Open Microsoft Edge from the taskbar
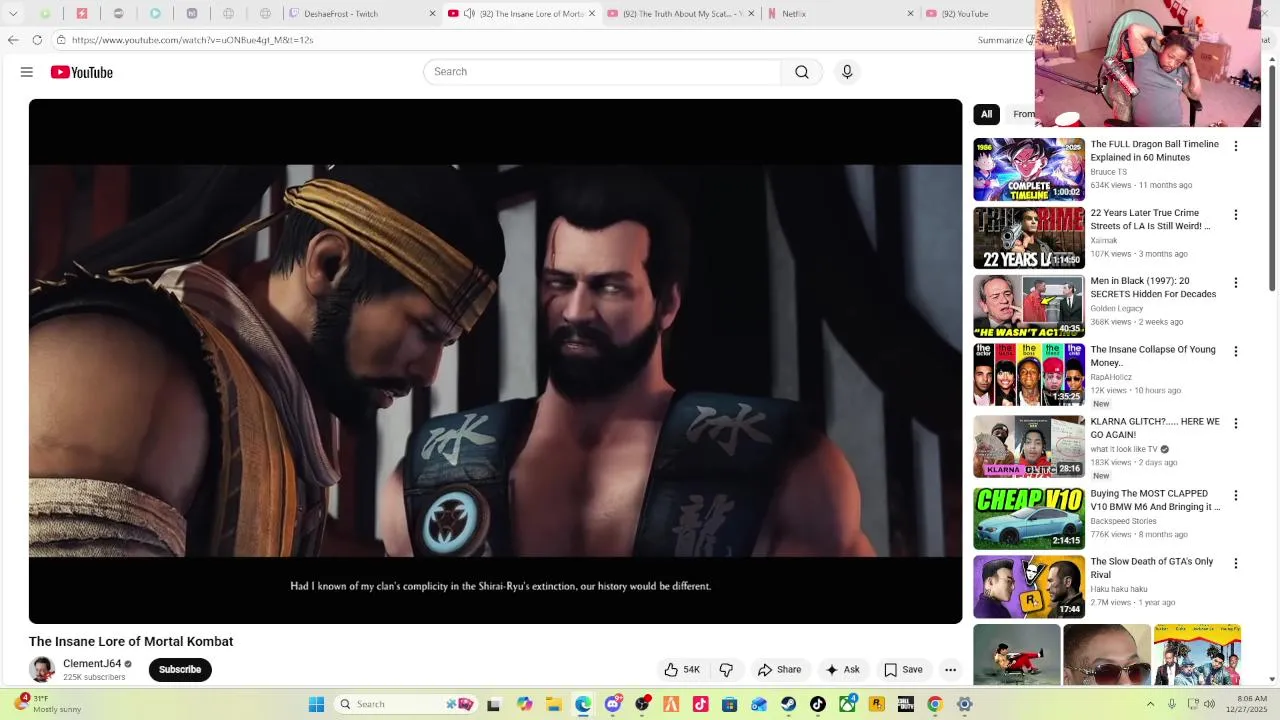This screenshot has width=1280, height=720. pos(583,704)
